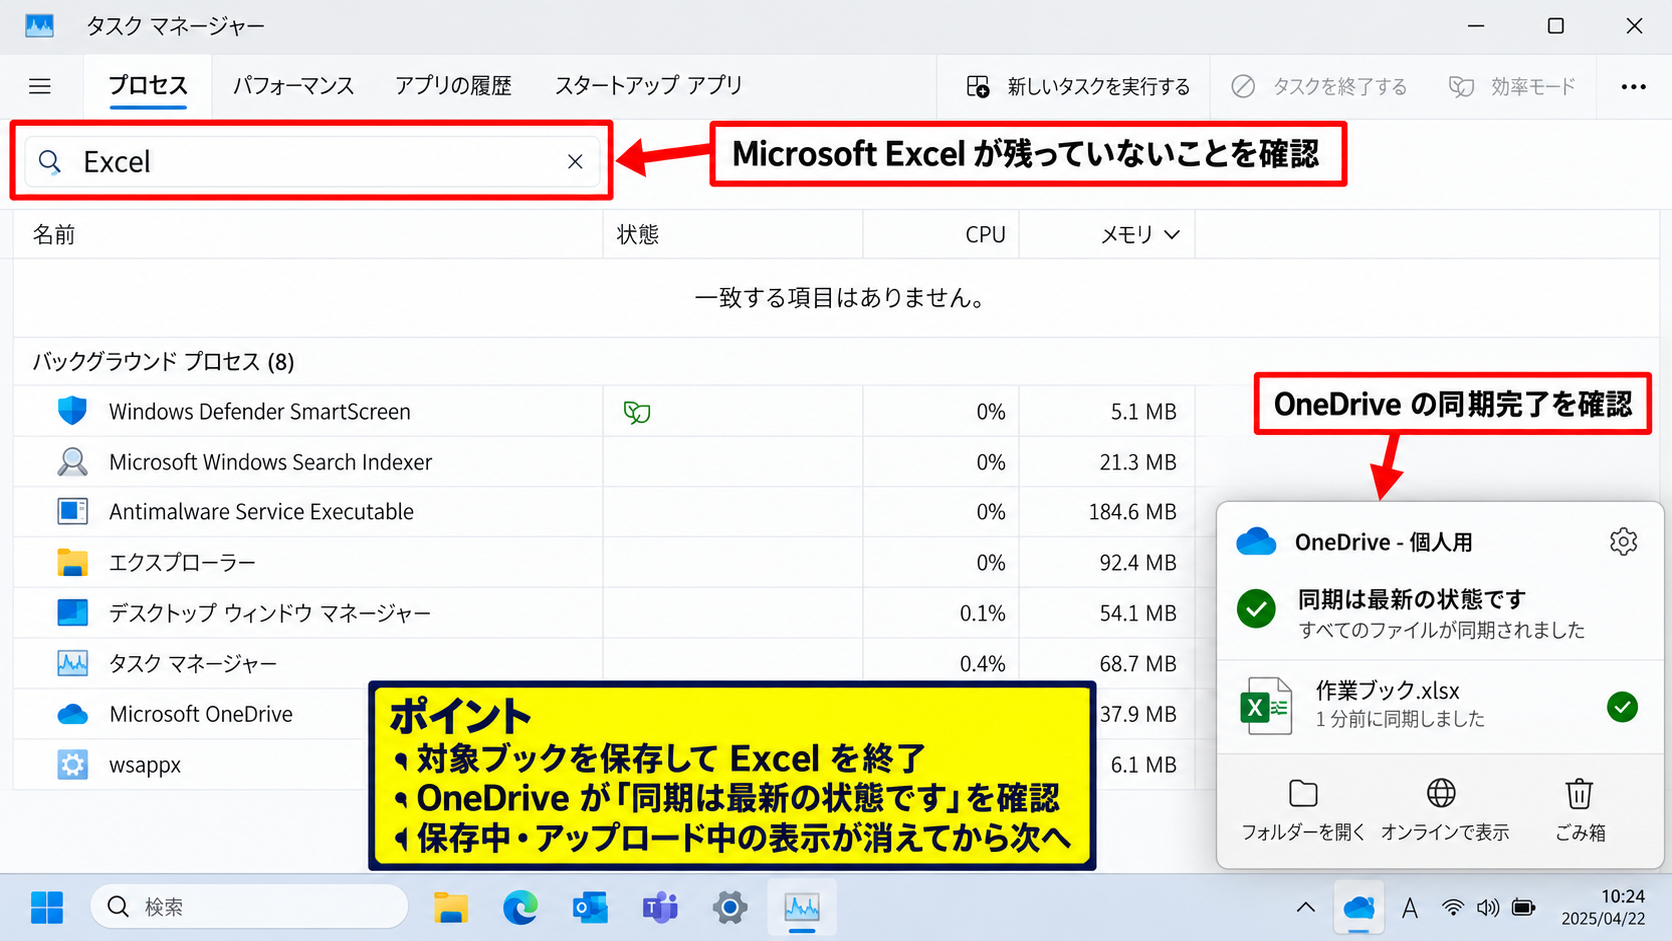Screen dimensions: 1672x941
Task: Open ごみ箱 in OneDrive panel
Action: click(1579, 811)
